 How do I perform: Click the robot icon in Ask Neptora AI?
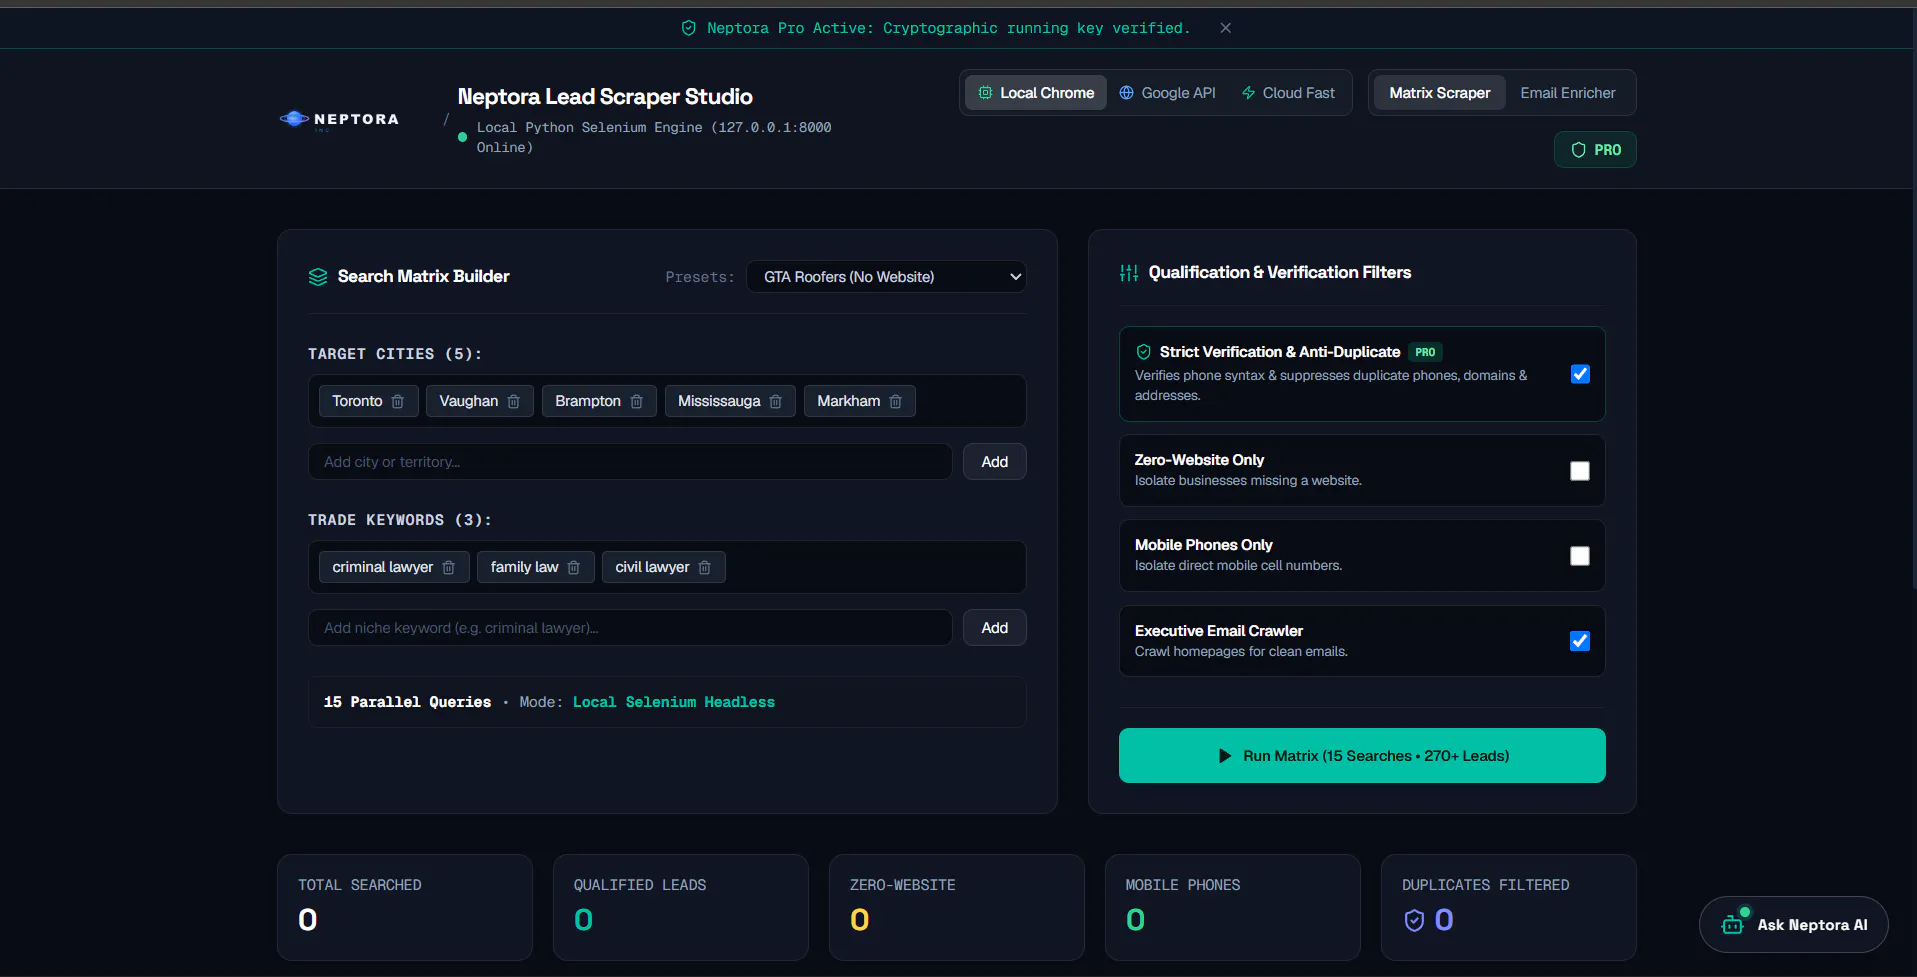[1734, 924]
